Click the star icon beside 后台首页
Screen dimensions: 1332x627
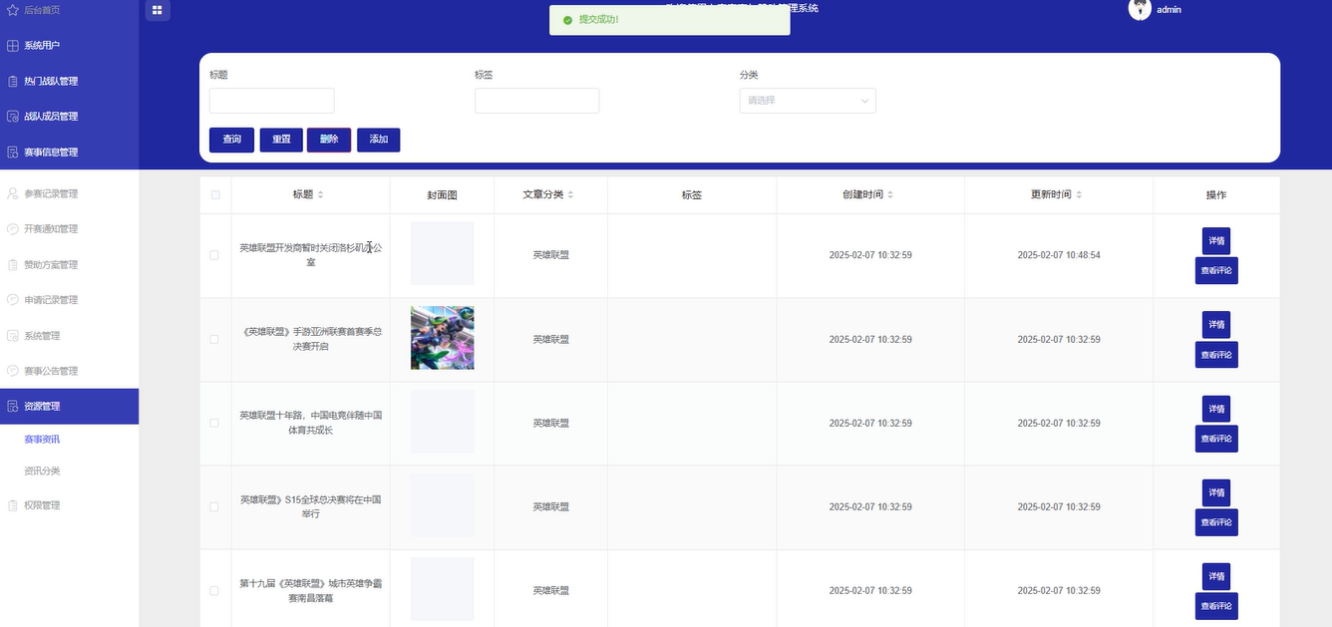[13, 10]
